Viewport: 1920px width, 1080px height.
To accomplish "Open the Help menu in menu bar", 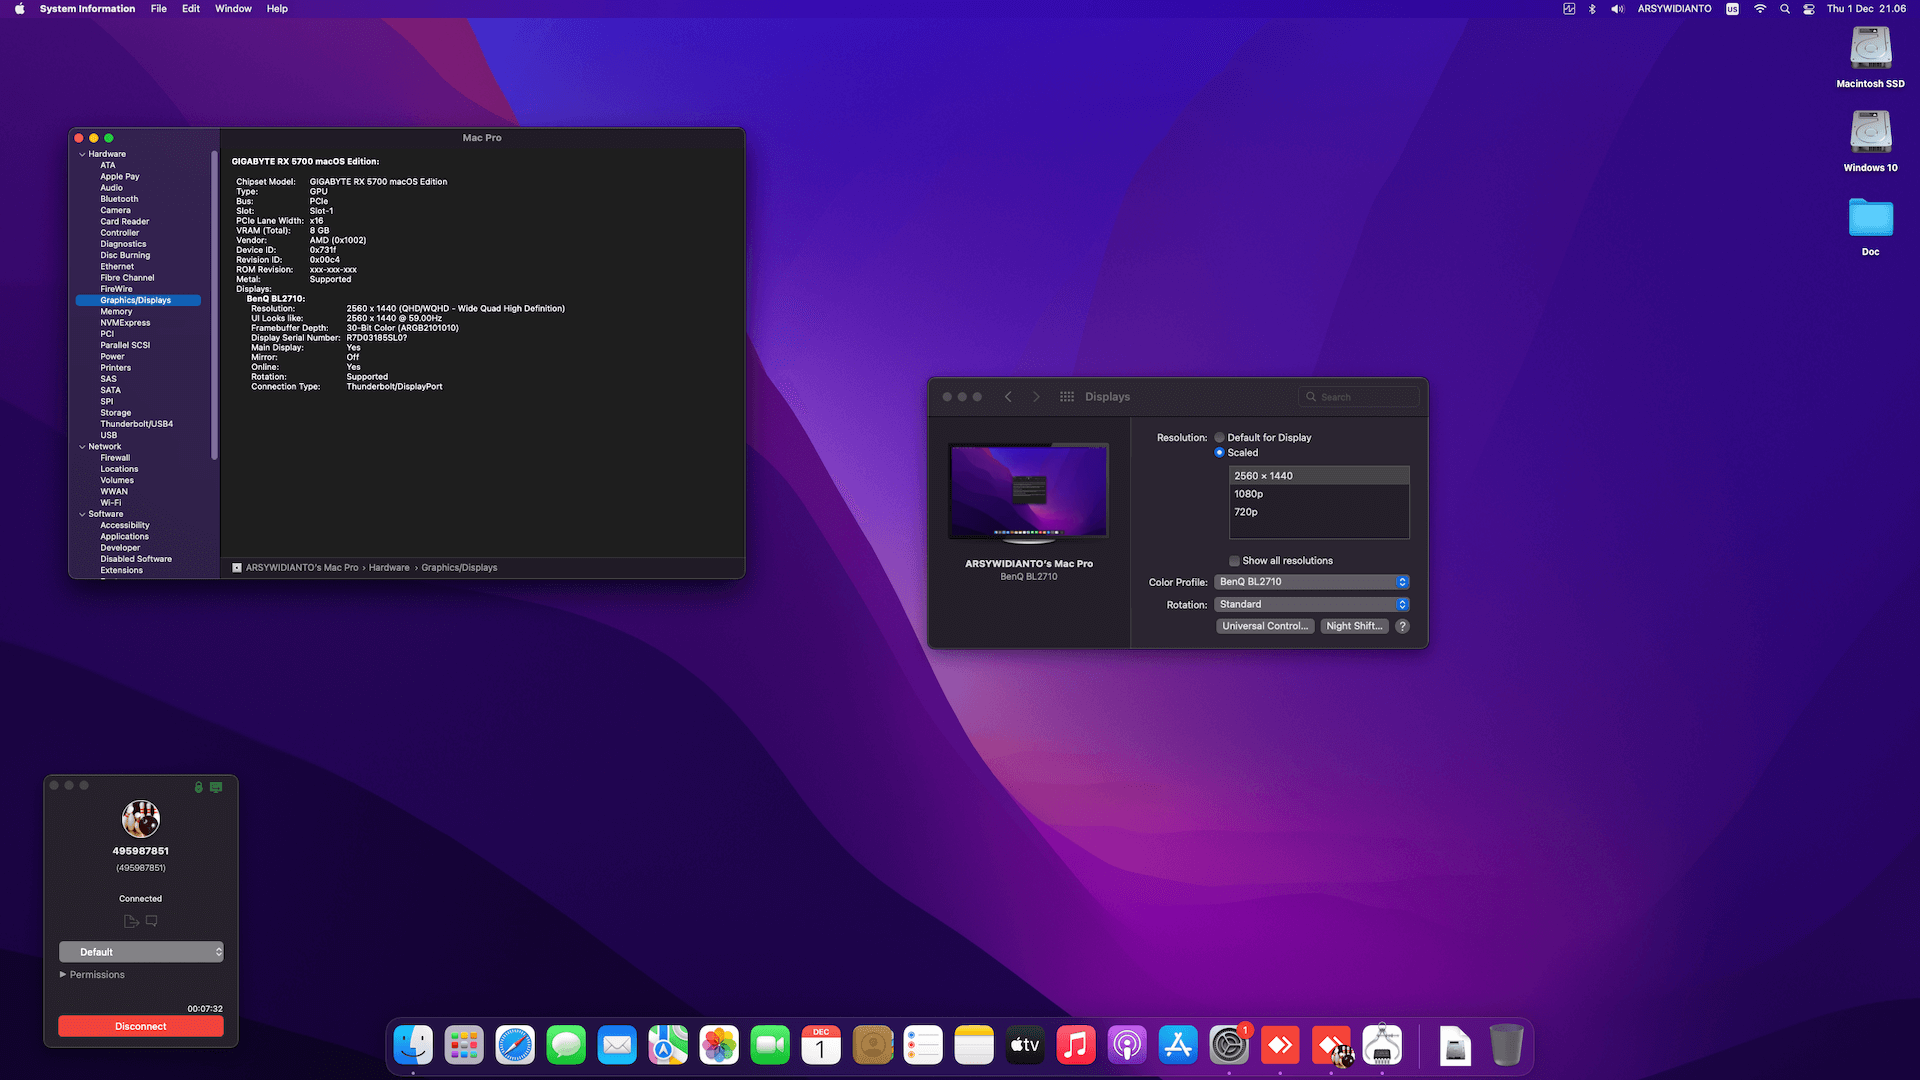I will click(277, 9).
